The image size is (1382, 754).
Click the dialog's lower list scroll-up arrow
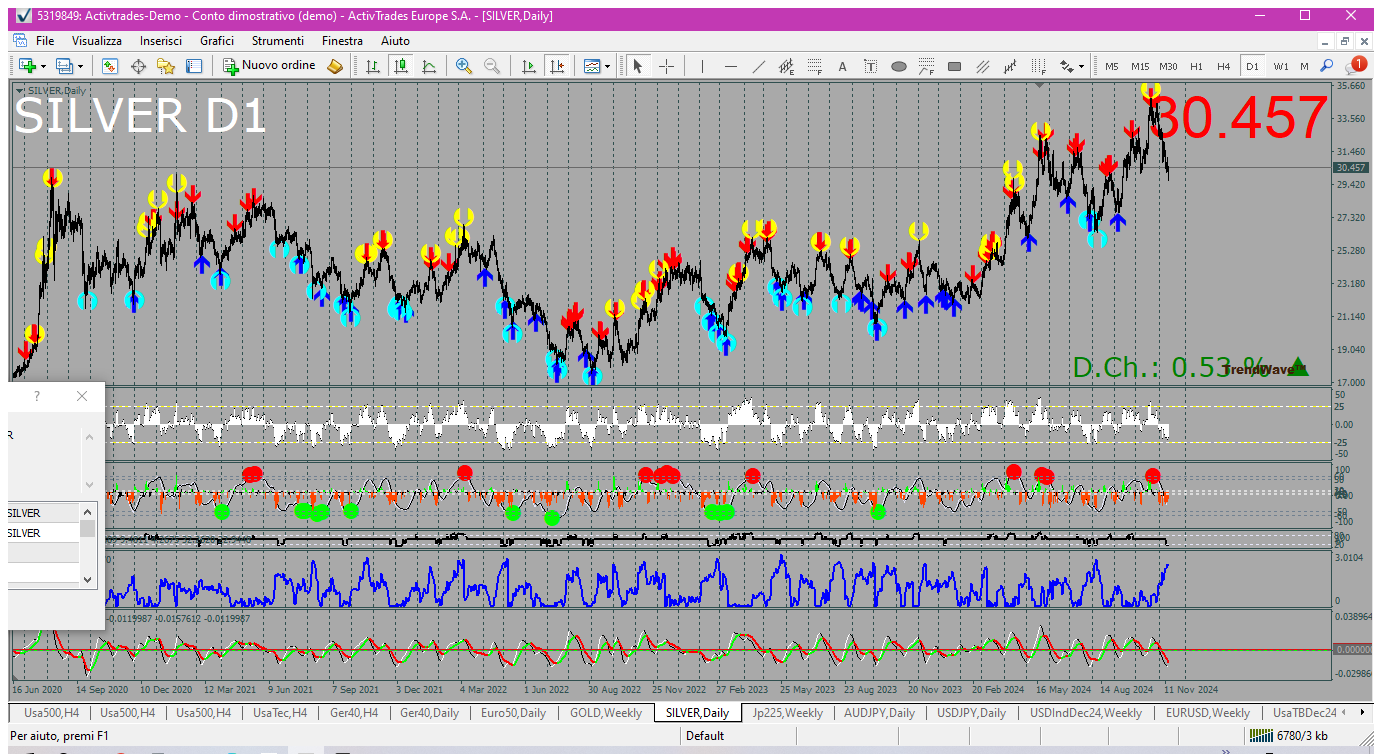(x=88, y=511)
